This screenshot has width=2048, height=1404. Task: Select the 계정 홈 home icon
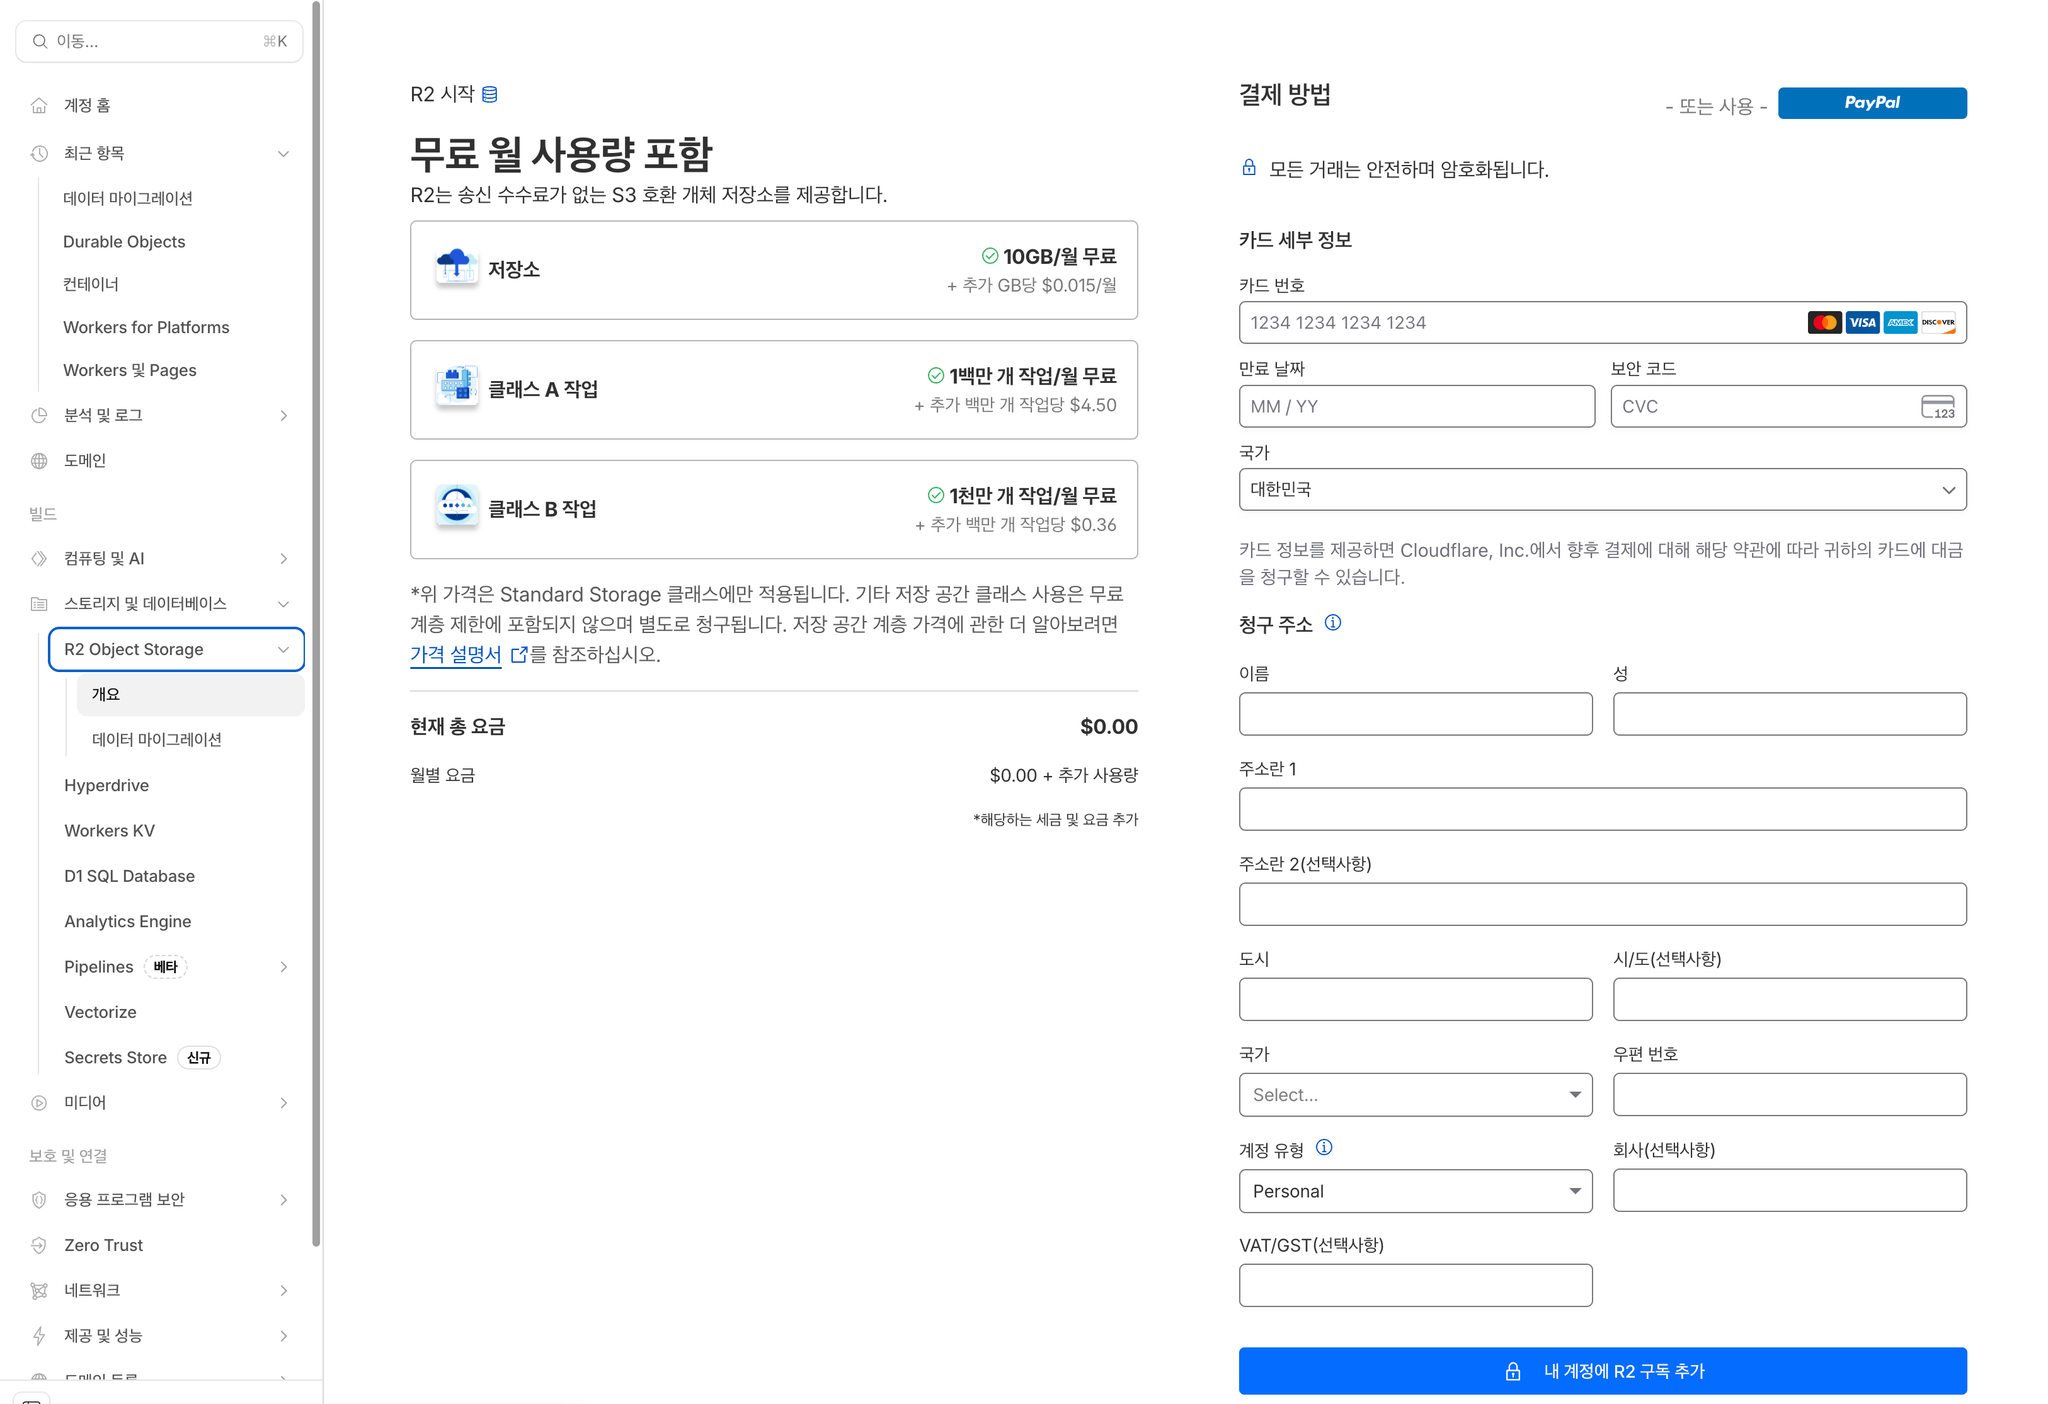(38, 104)
